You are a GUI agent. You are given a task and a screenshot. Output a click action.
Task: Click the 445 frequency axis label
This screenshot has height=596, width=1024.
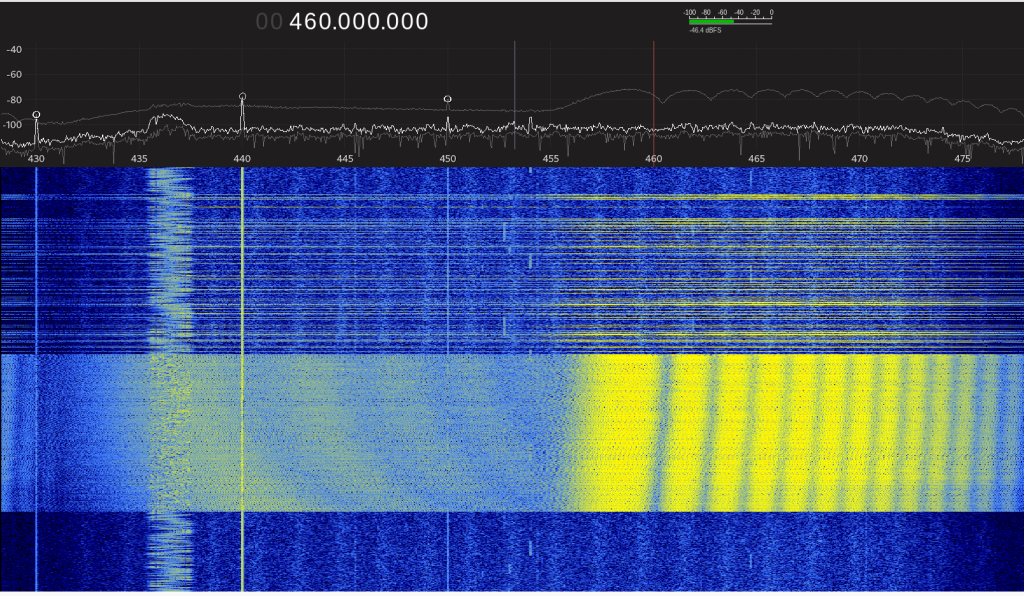(345, 159)
